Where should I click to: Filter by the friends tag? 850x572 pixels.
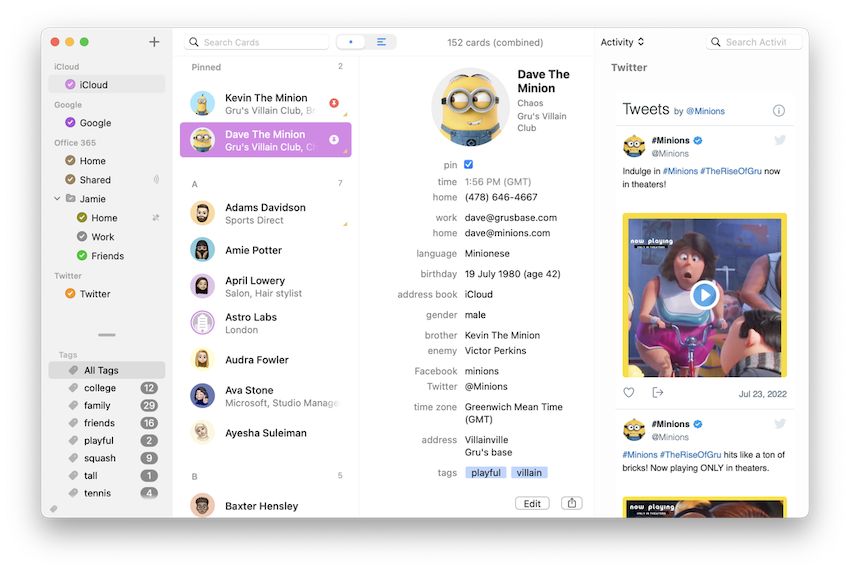[x=107, y=422]
